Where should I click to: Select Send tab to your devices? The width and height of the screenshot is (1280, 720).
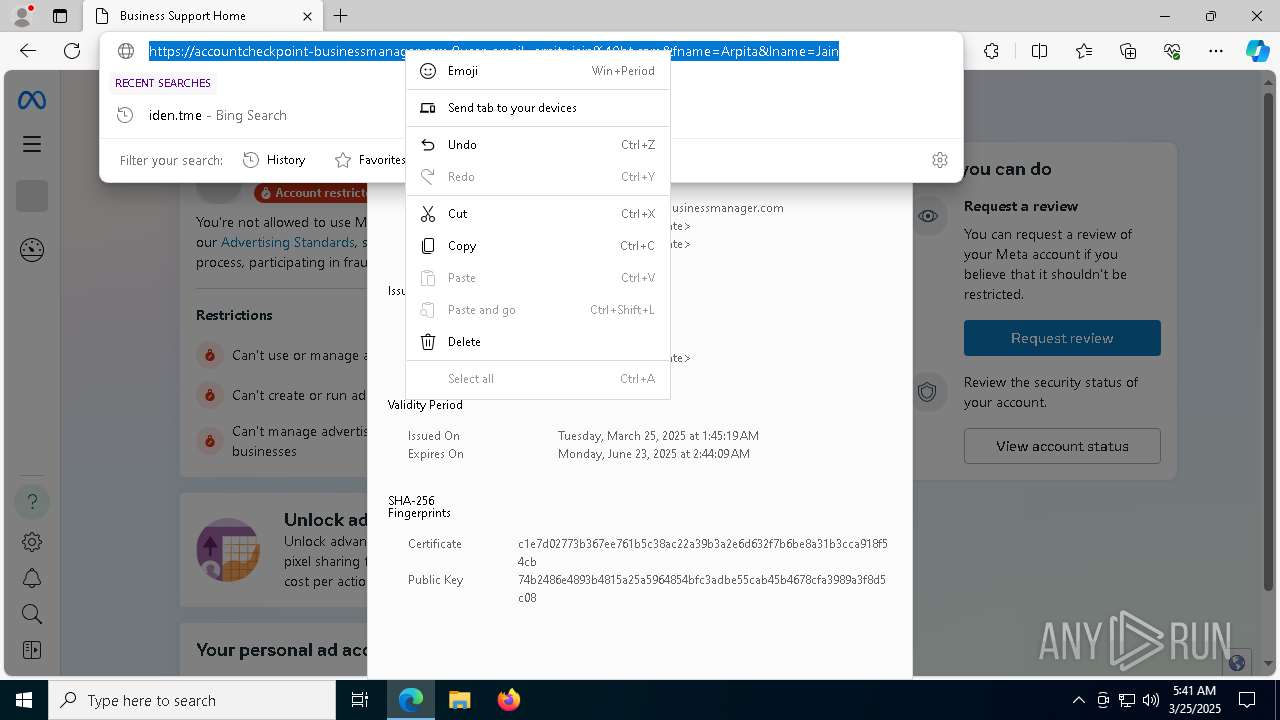538,108
